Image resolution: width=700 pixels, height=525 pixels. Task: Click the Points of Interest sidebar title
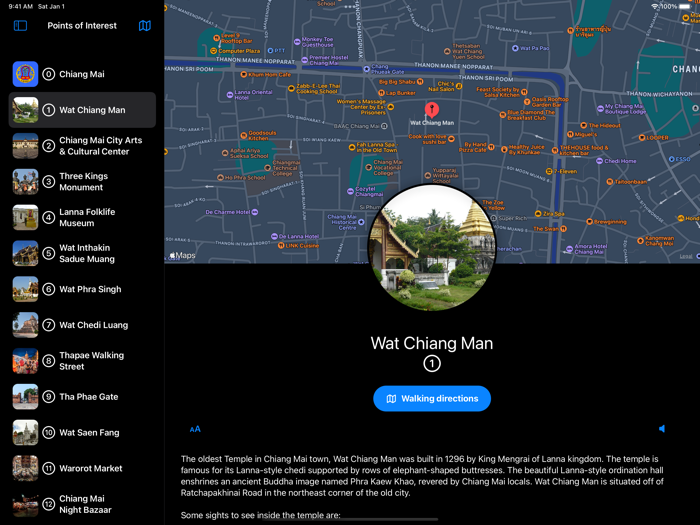[82, 26]
